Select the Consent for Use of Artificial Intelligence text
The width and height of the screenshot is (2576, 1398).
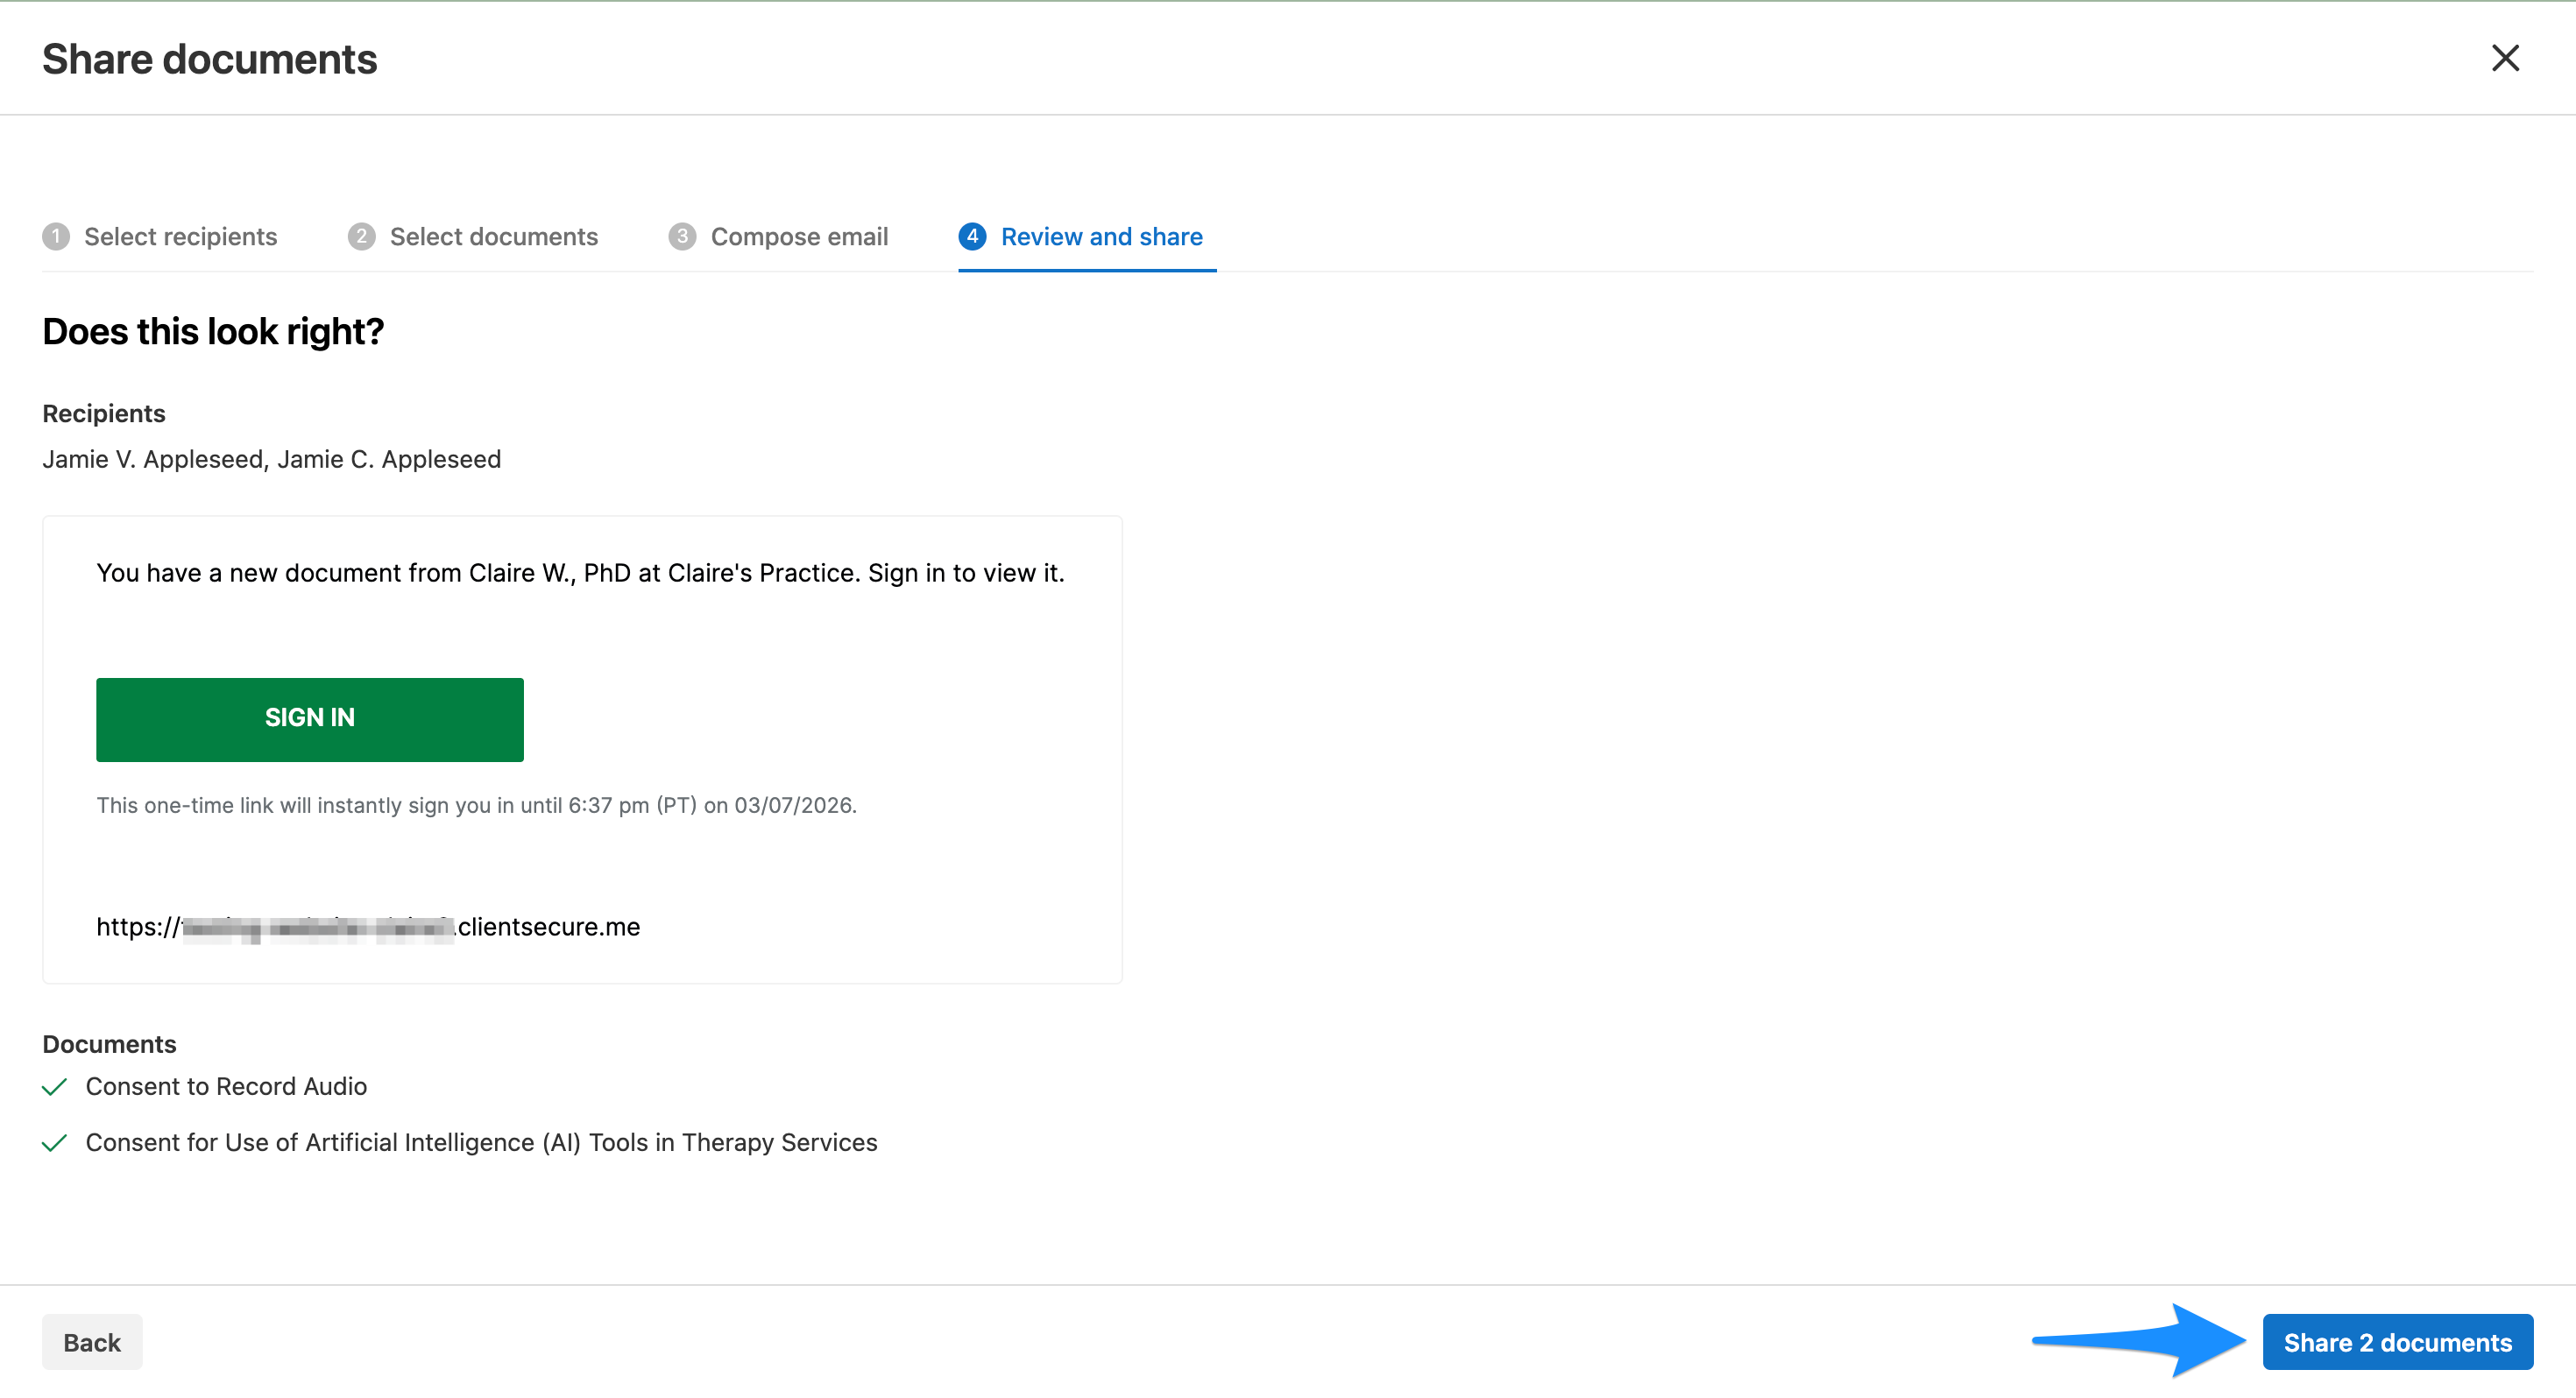click(x=481, y=1142)
